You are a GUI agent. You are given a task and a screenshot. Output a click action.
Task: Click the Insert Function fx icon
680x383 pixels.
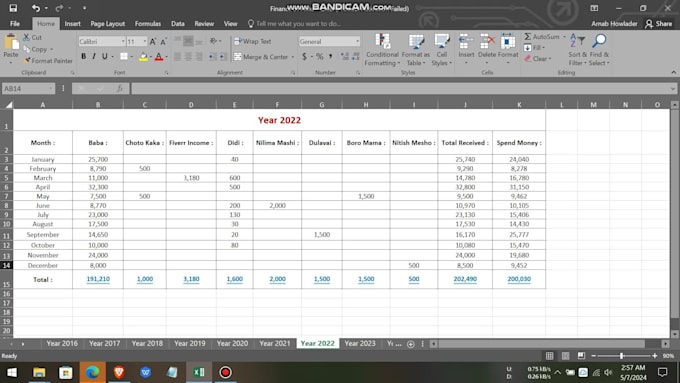click(x=120, y=88)
